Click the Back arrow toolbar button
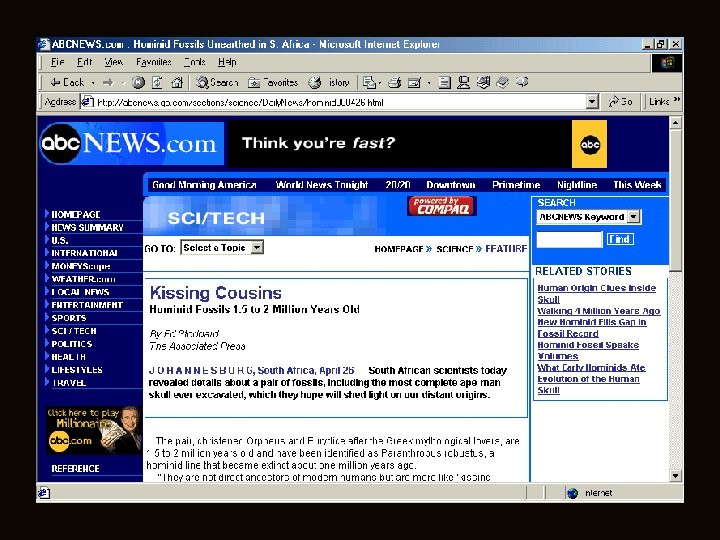Viewport: 720px width, 540px height. pos(67,83)
